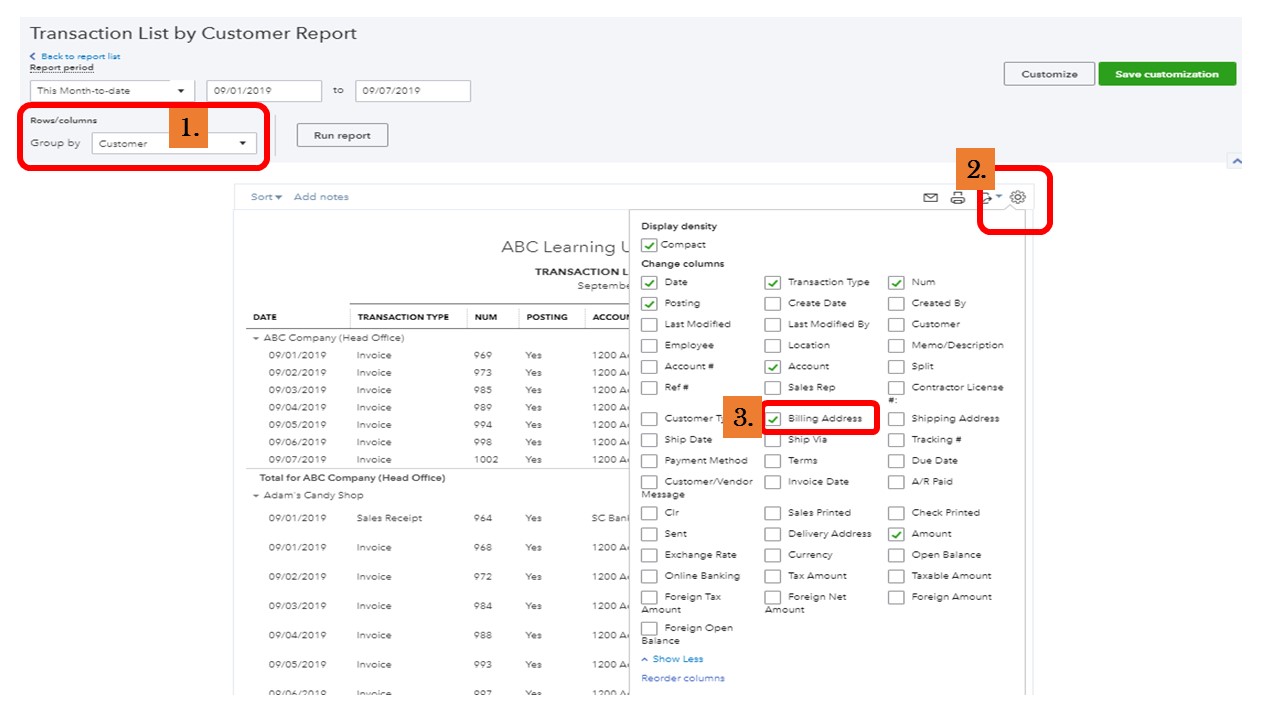
Task: Click Add notes in report toolbar
Action: click(x=321, y=197)
